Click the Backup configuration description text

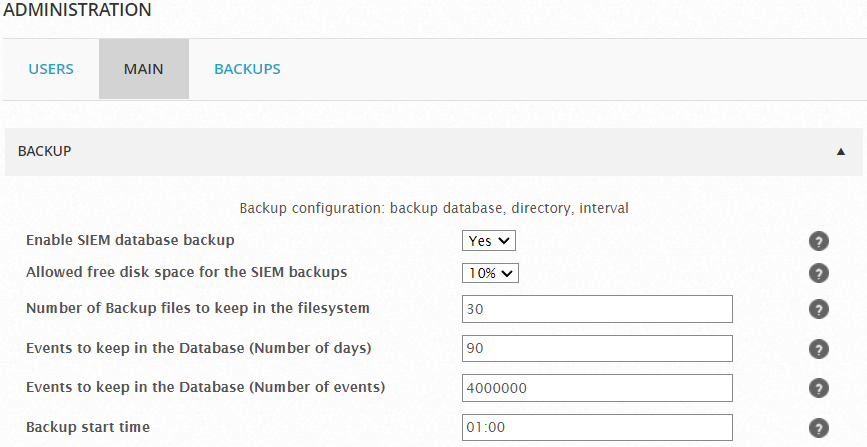tap(434, 209)
